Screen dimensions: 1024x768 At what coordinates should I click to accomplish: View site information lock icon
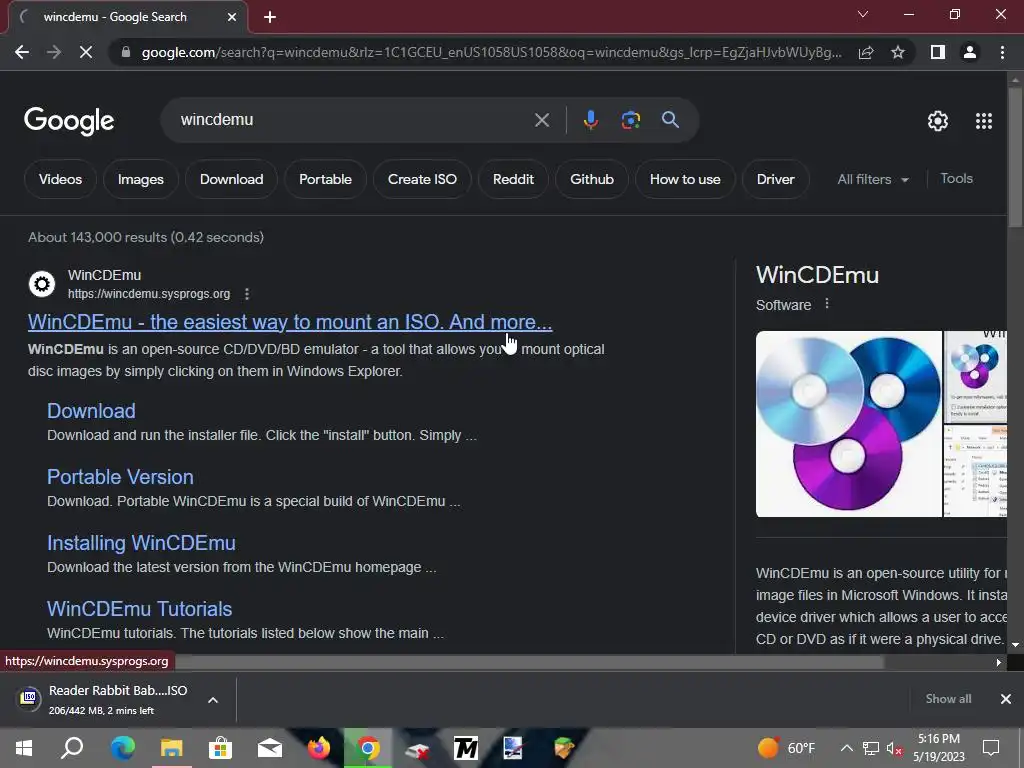click(125, 52)
